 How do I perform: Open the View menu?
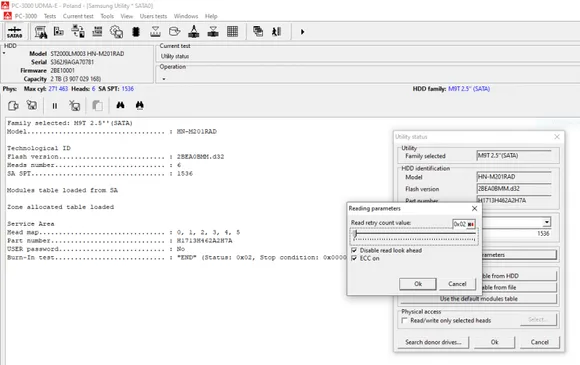coord(127,16)
